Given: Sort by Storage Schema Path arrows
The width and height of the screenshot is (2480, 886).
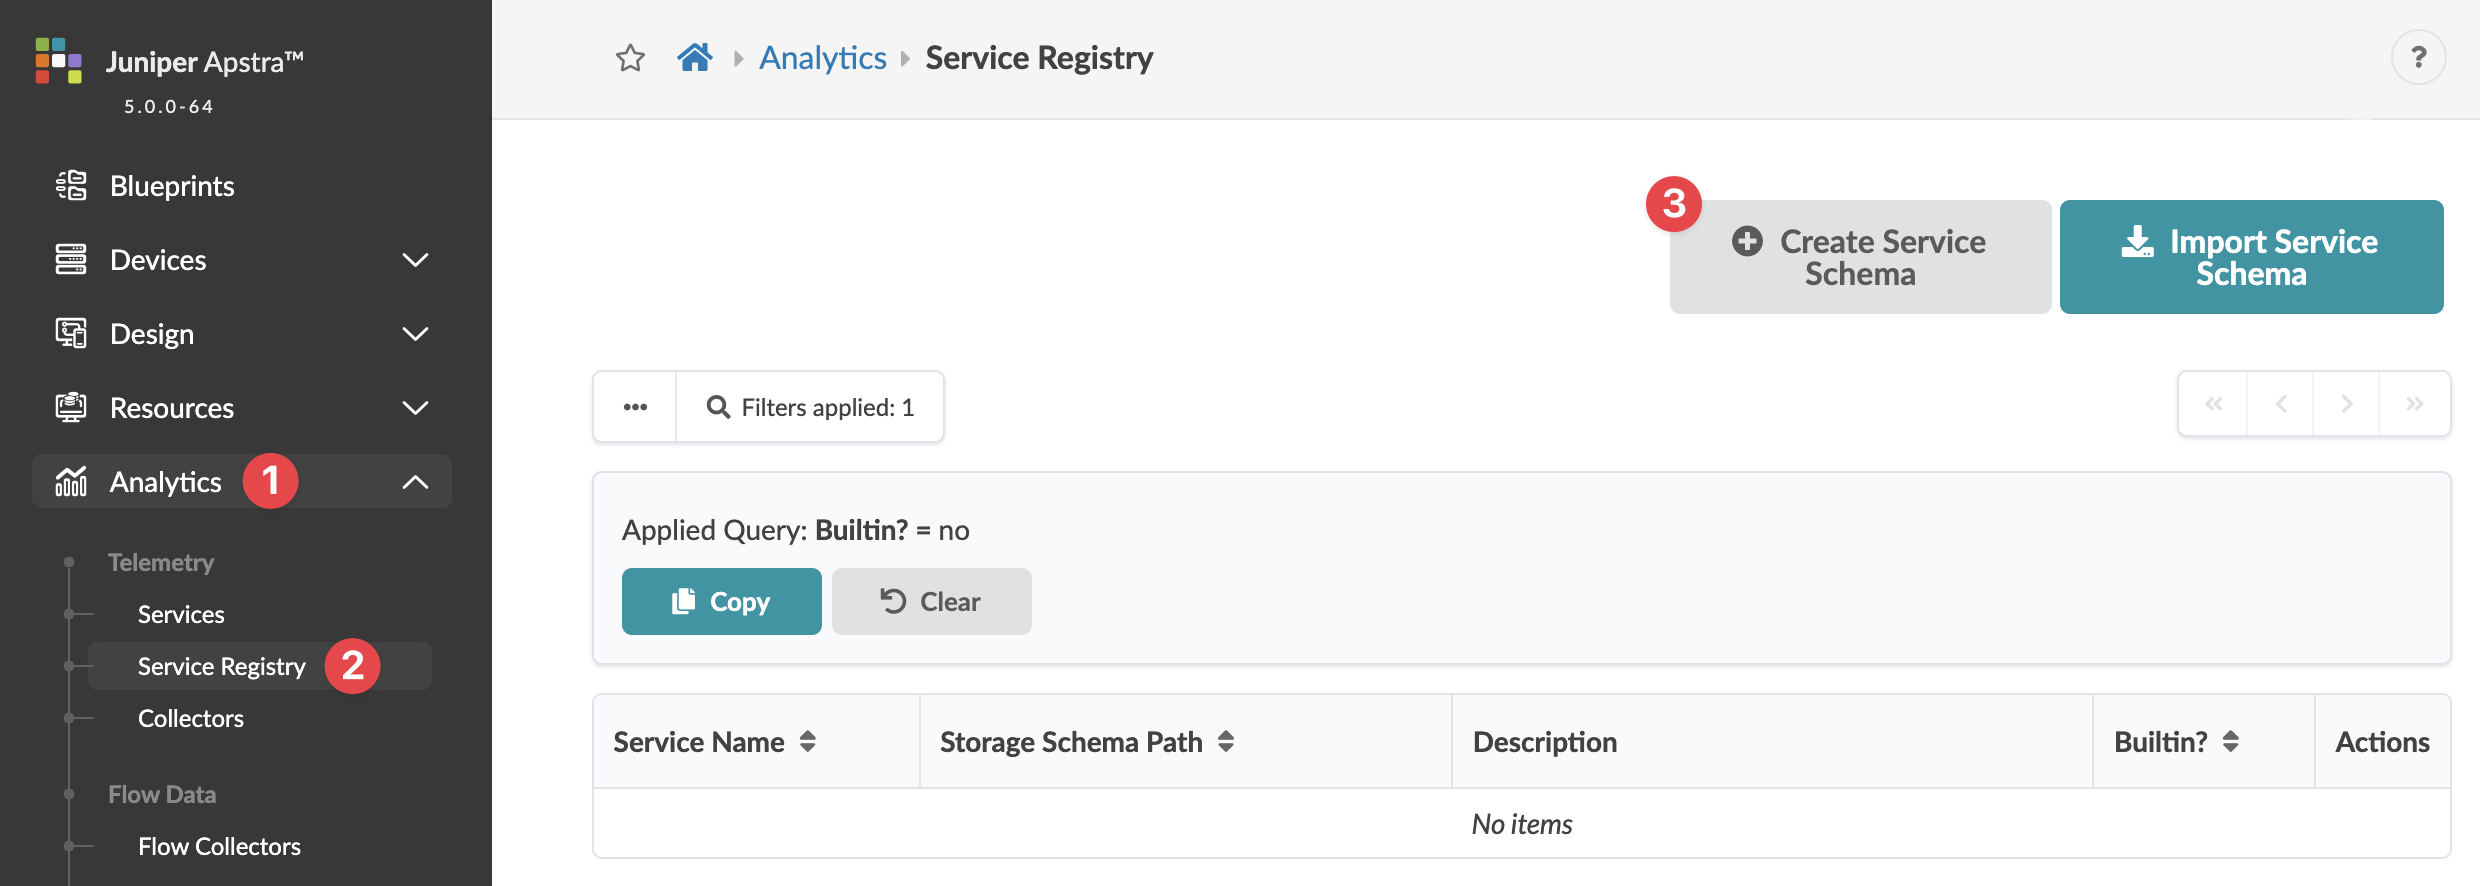Looking at the screenshot, I should [x=1226, y=742].
